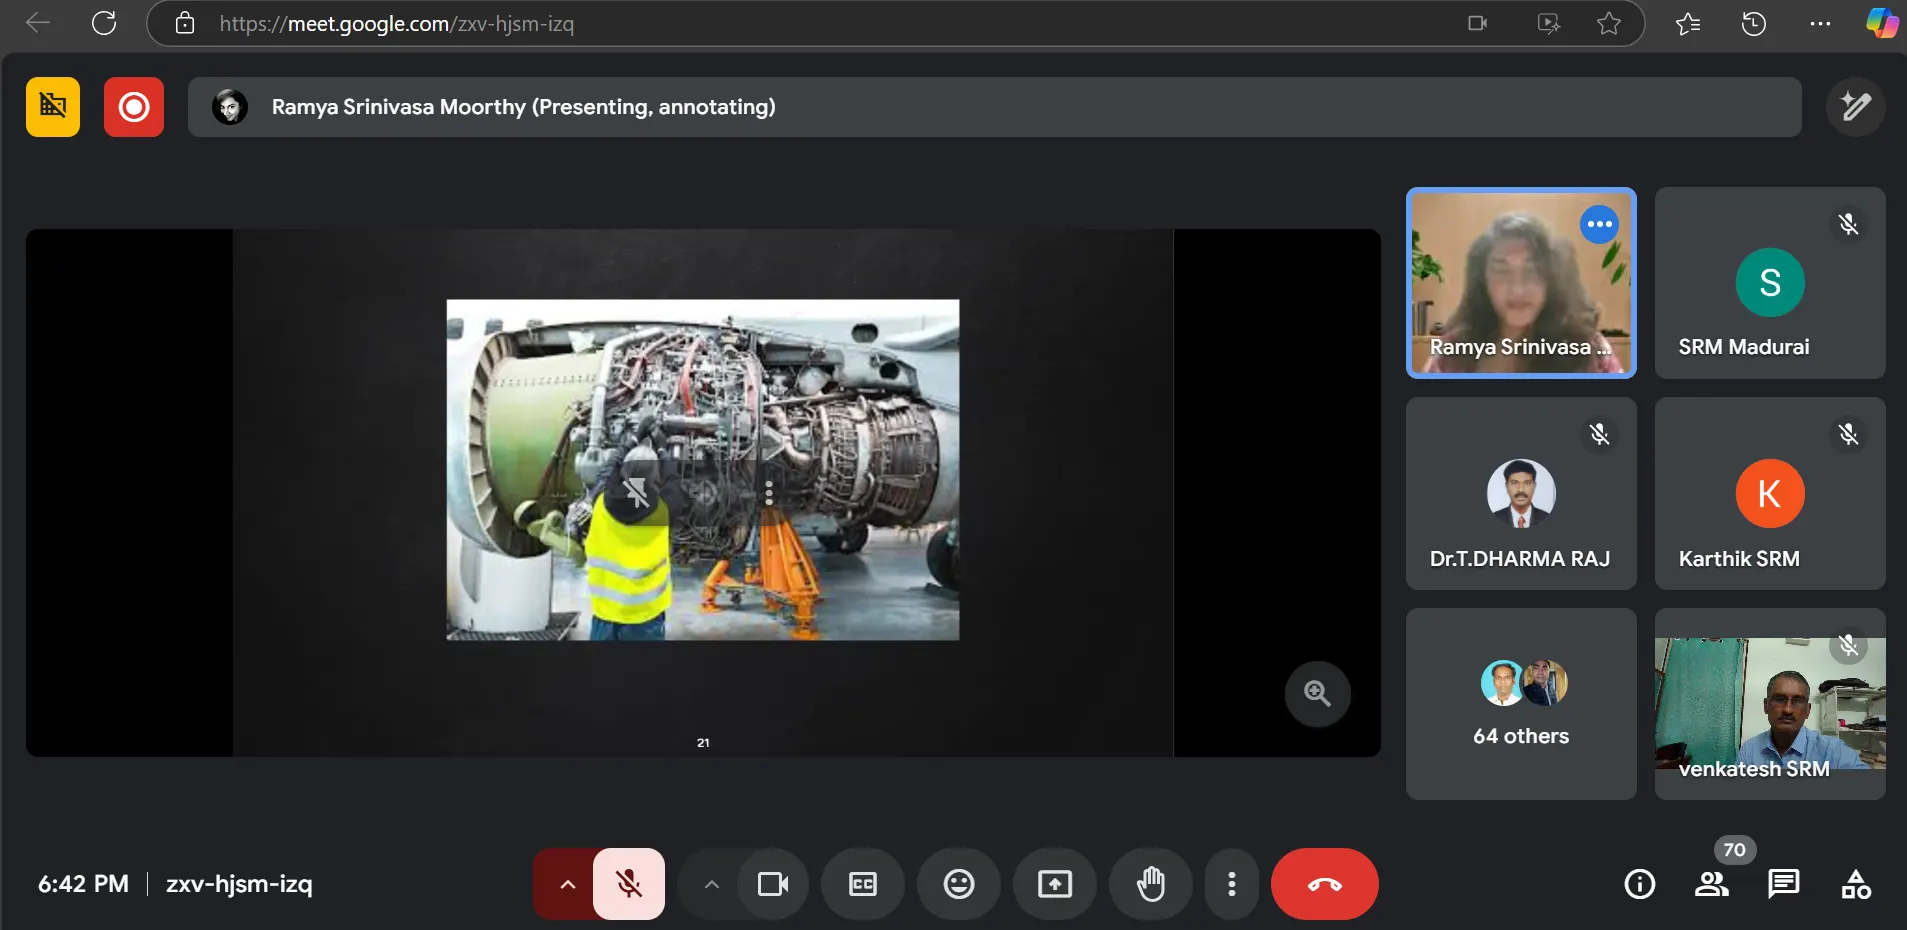1907x930 pixels.
Task: Zoom into the presented engine slide
Action: click(1317, 693)
